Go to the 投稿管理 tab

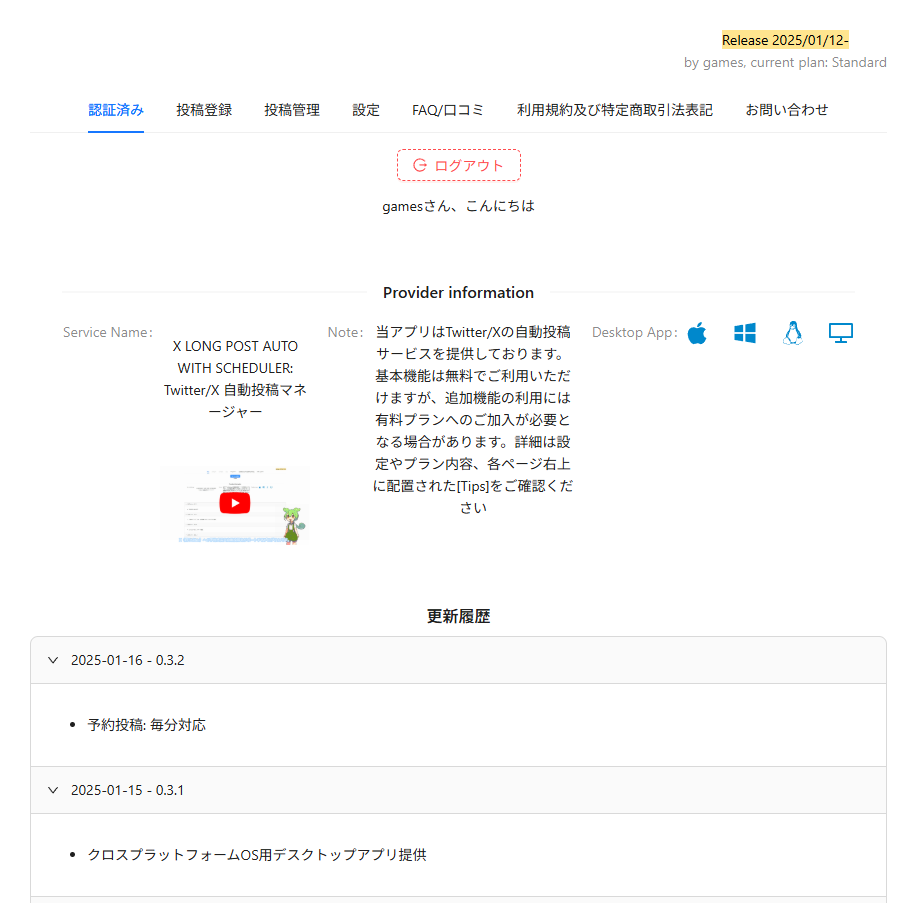click(291, 110)
